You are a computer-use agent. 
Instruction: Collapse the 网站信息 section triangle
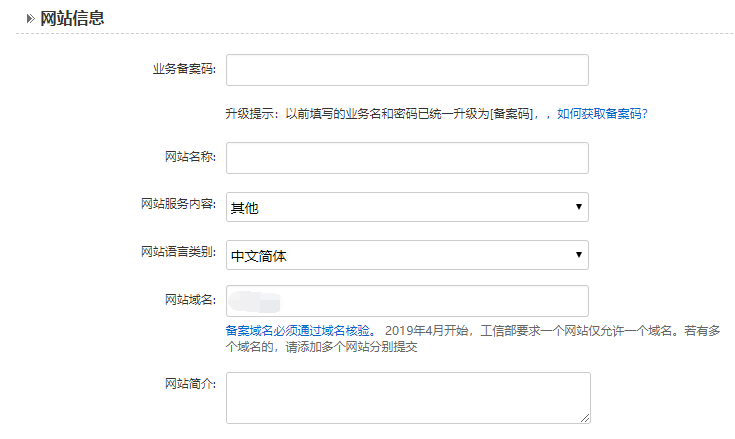(x=30, y=18)
